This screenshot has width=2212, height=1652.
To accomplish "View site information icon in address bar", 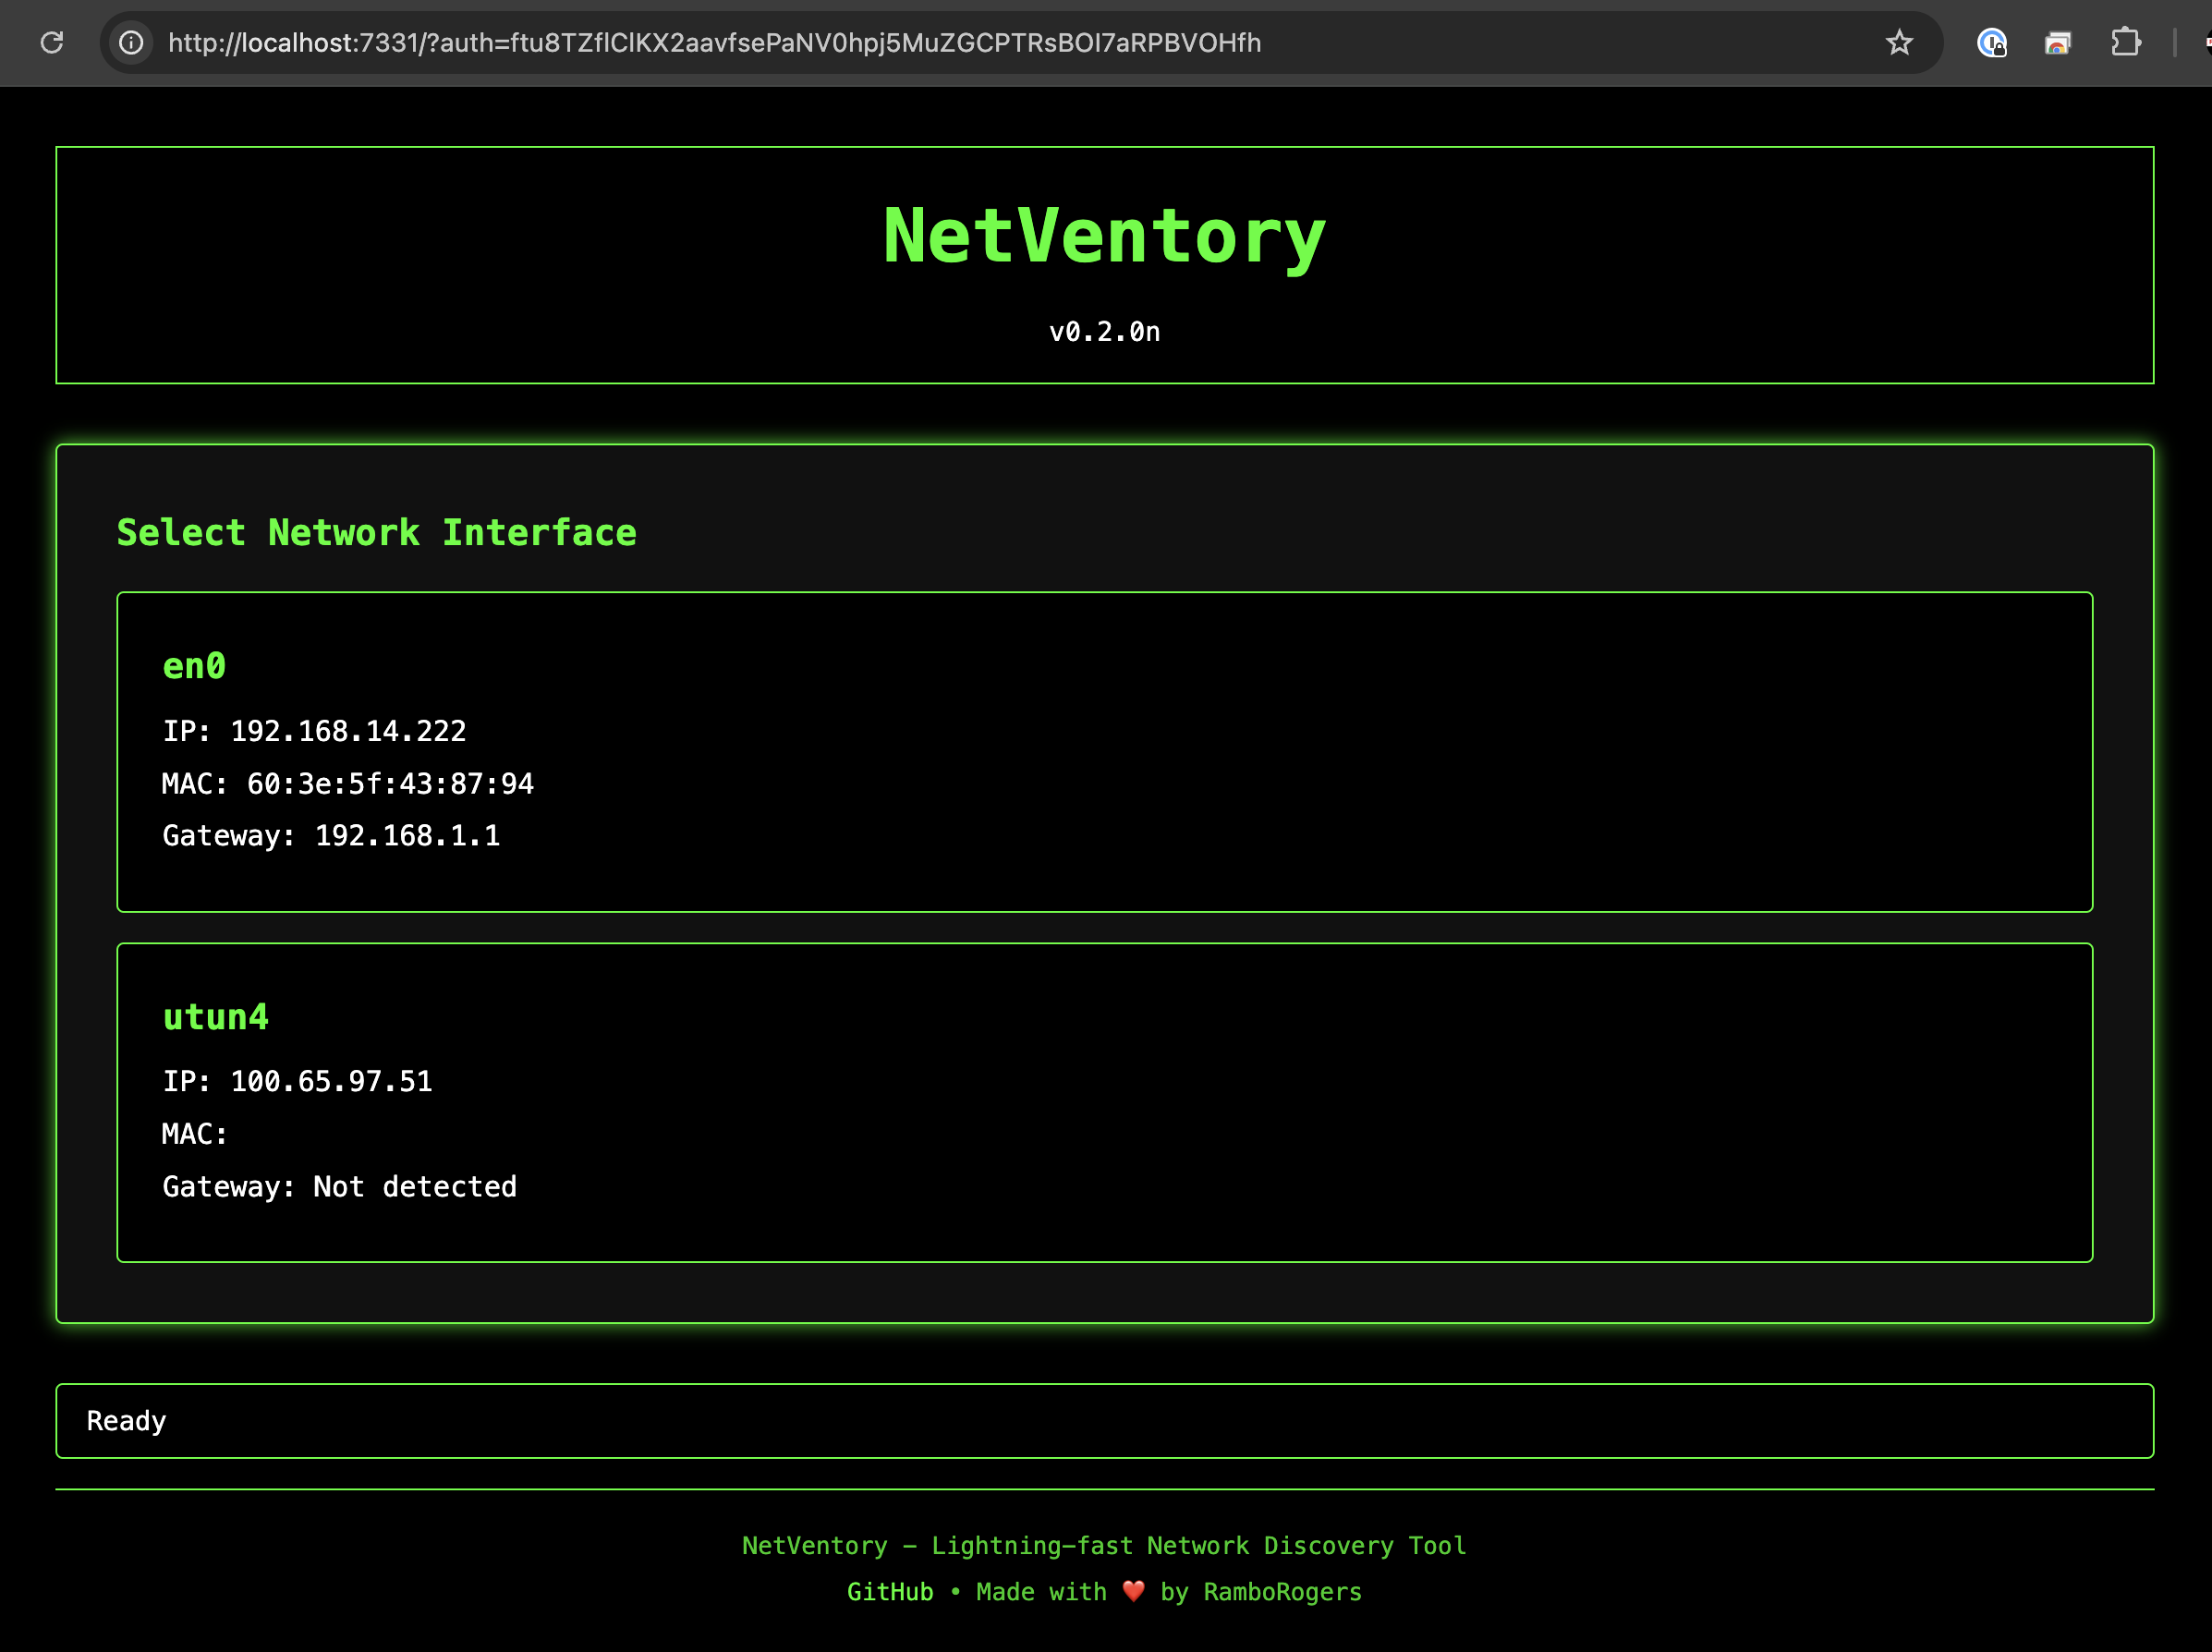I will [131, 42].
